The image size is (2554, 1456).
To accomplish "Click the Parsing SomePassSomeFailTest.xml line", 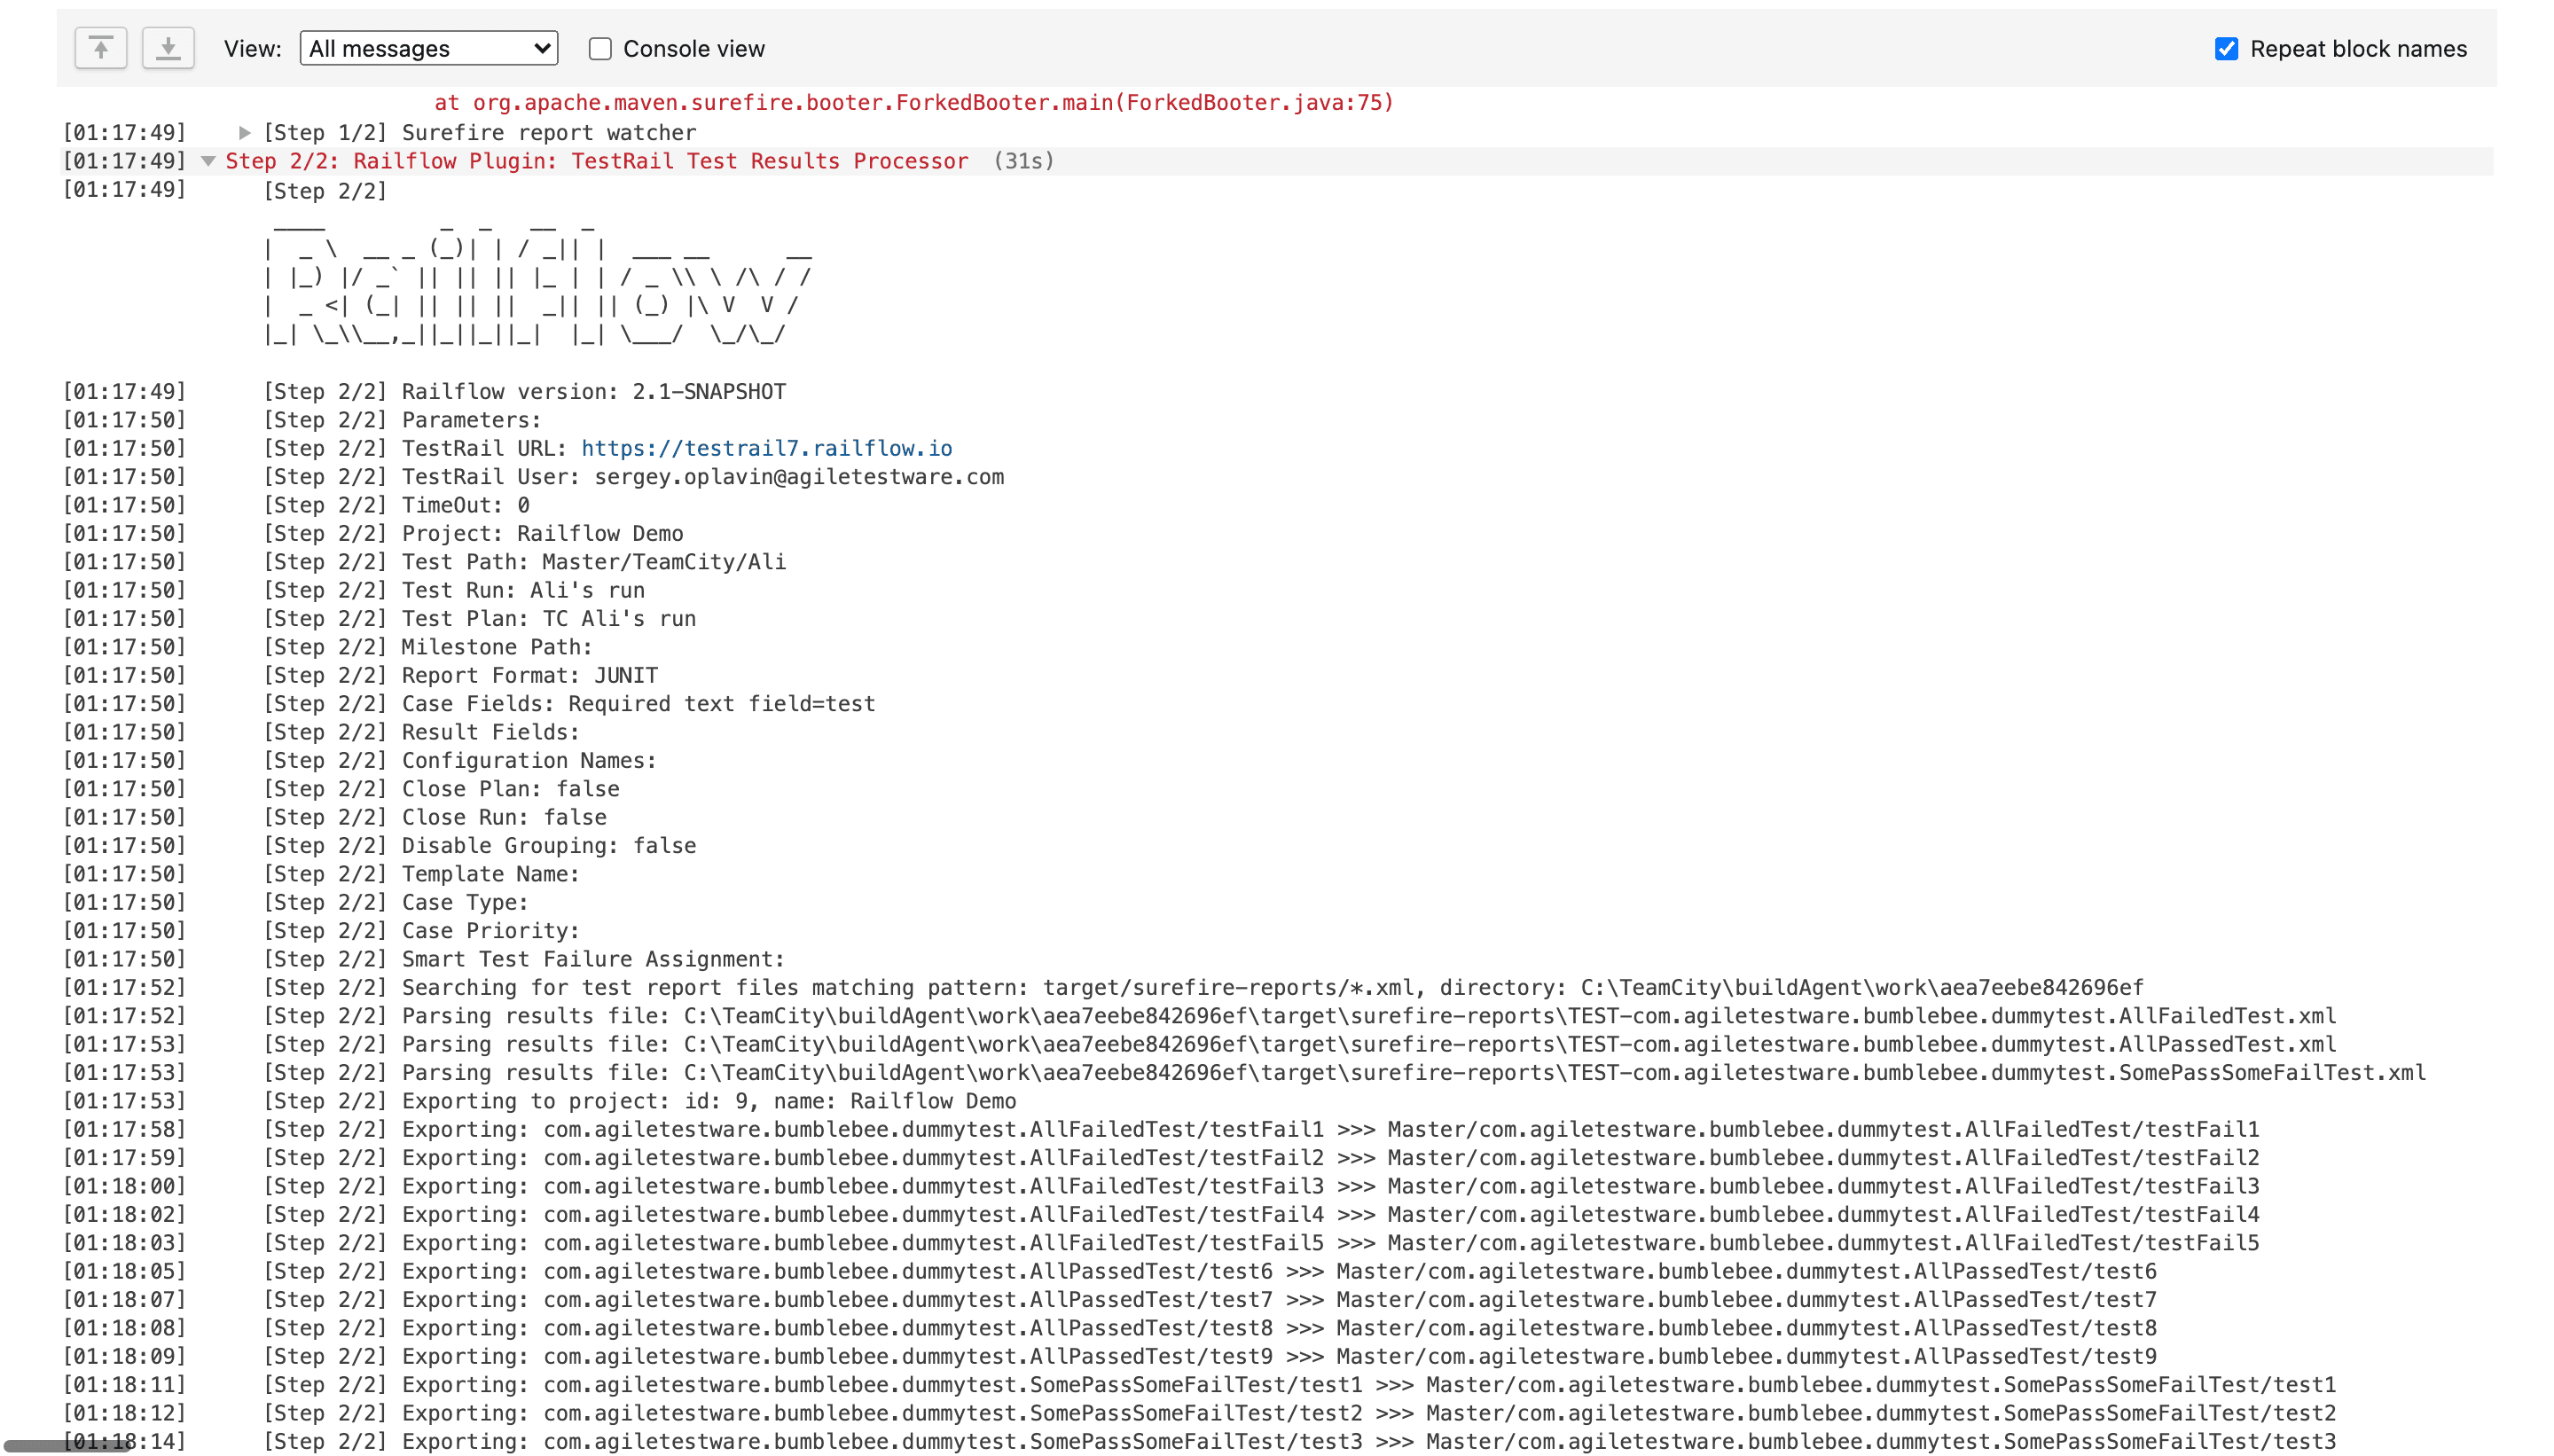I will [x=1414, y=1073].
